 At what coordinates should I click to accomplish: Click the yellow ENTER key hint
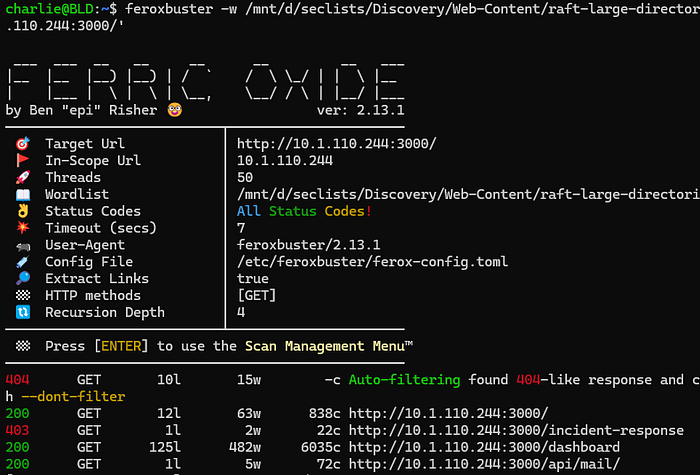tap(121, 346)
